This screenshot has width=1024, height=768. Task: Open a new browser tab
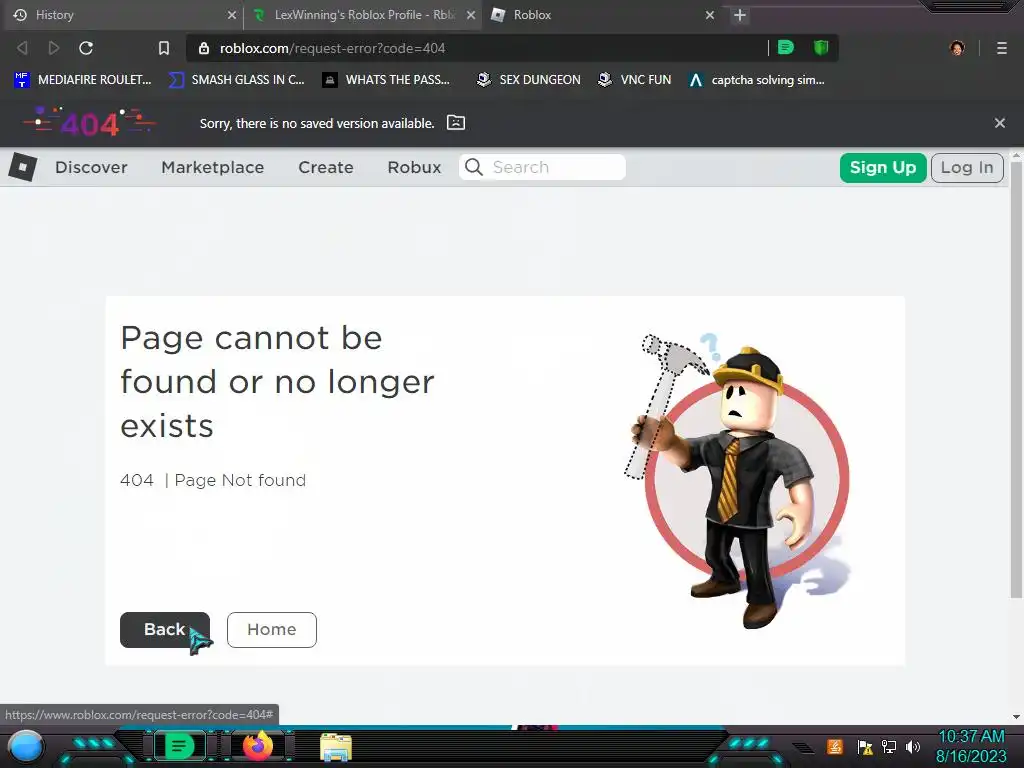click(739, 15)
